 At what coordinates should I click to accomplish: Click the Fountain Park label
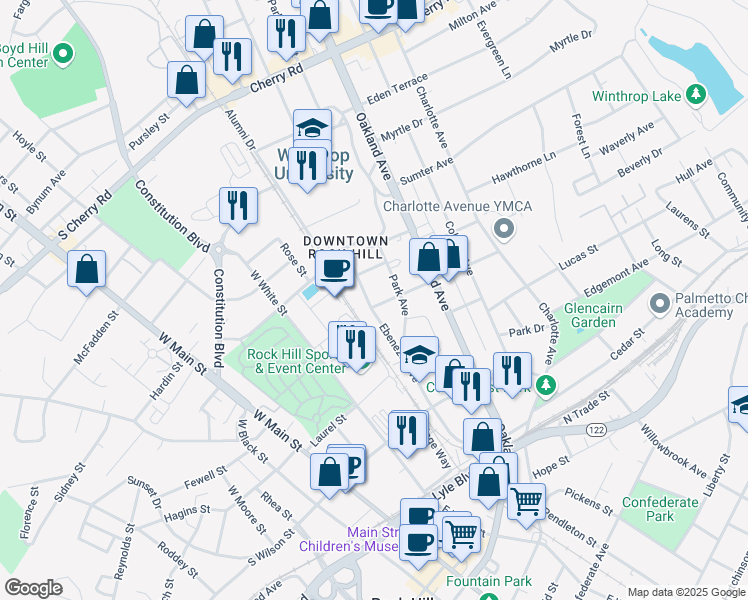(x=488, y=581)
